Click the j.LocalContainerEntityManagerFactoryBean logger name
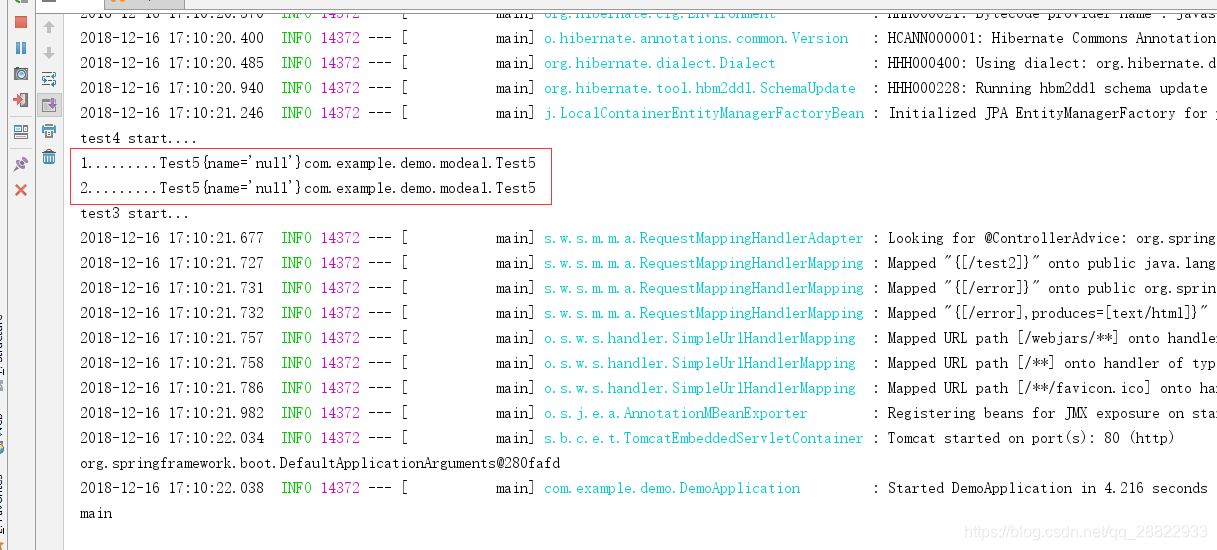The image size is (1217, 550). [x=704, y=113]
